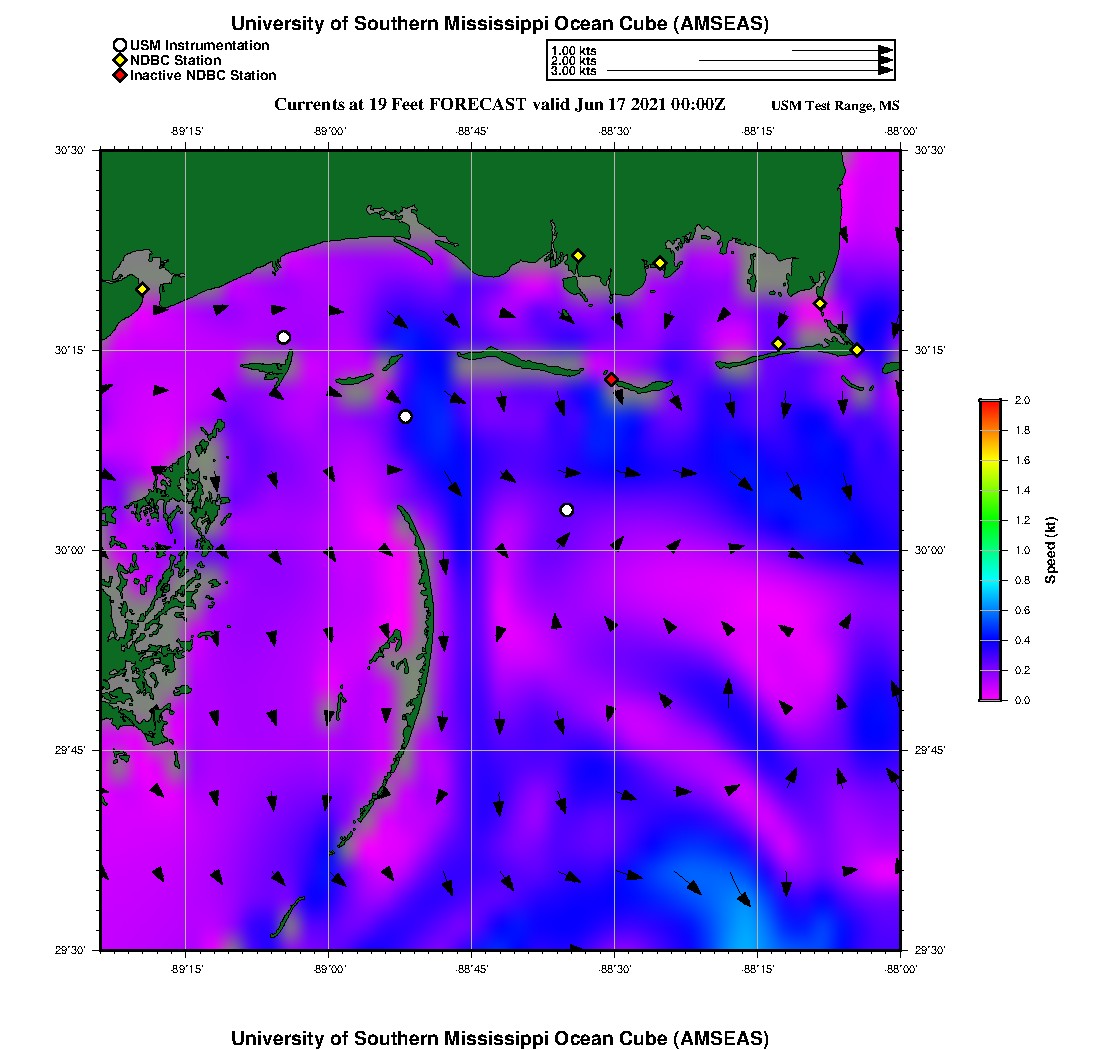Click the 1.00 kts label in arrow scale
The width and height of the screenshot is (1100, 1050).
tap(573, 50)
